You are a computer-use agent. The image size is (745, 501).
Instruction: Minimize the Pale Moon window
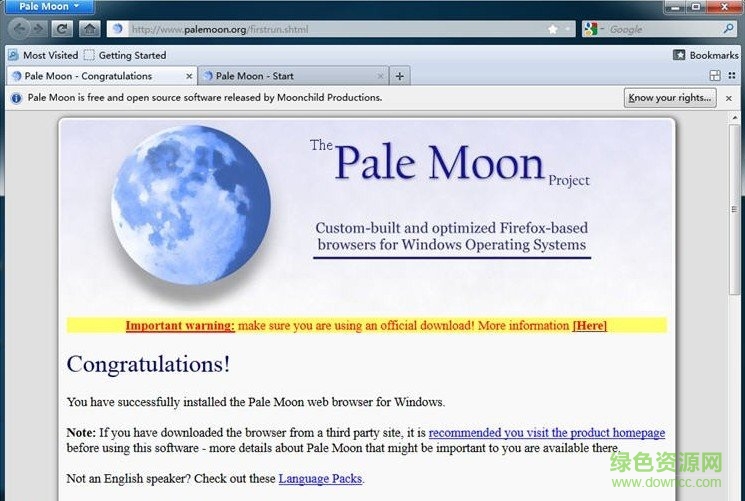676,6
